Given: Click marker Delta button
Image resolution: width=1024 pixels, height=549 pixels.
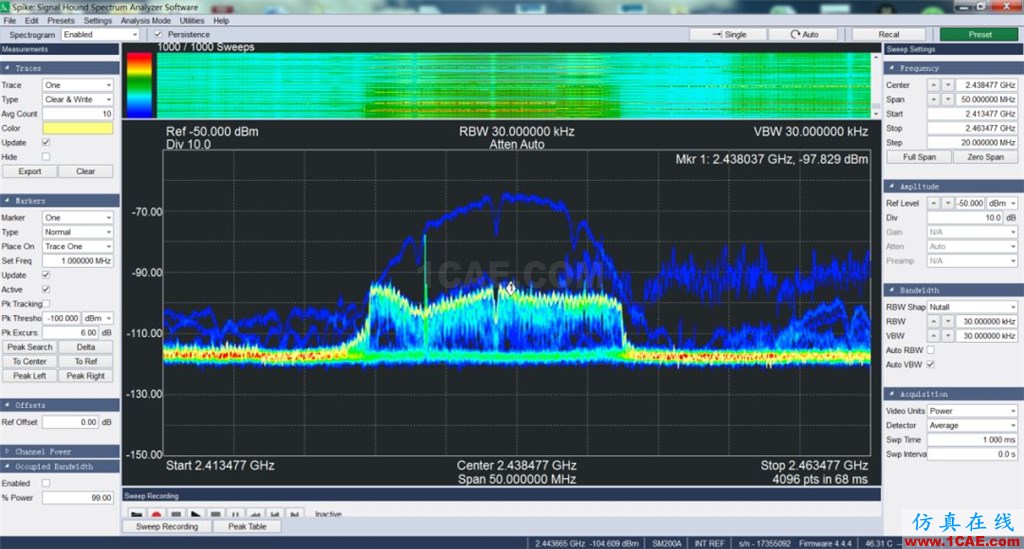Looking at the screenshot, I should (86, 347).
